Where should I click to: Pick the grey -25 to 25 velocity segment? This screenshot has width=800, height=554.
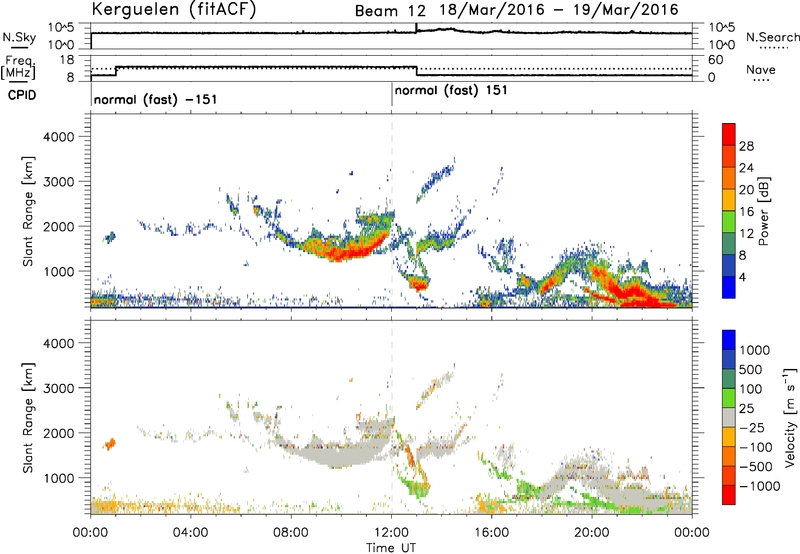tap(729, 417)
